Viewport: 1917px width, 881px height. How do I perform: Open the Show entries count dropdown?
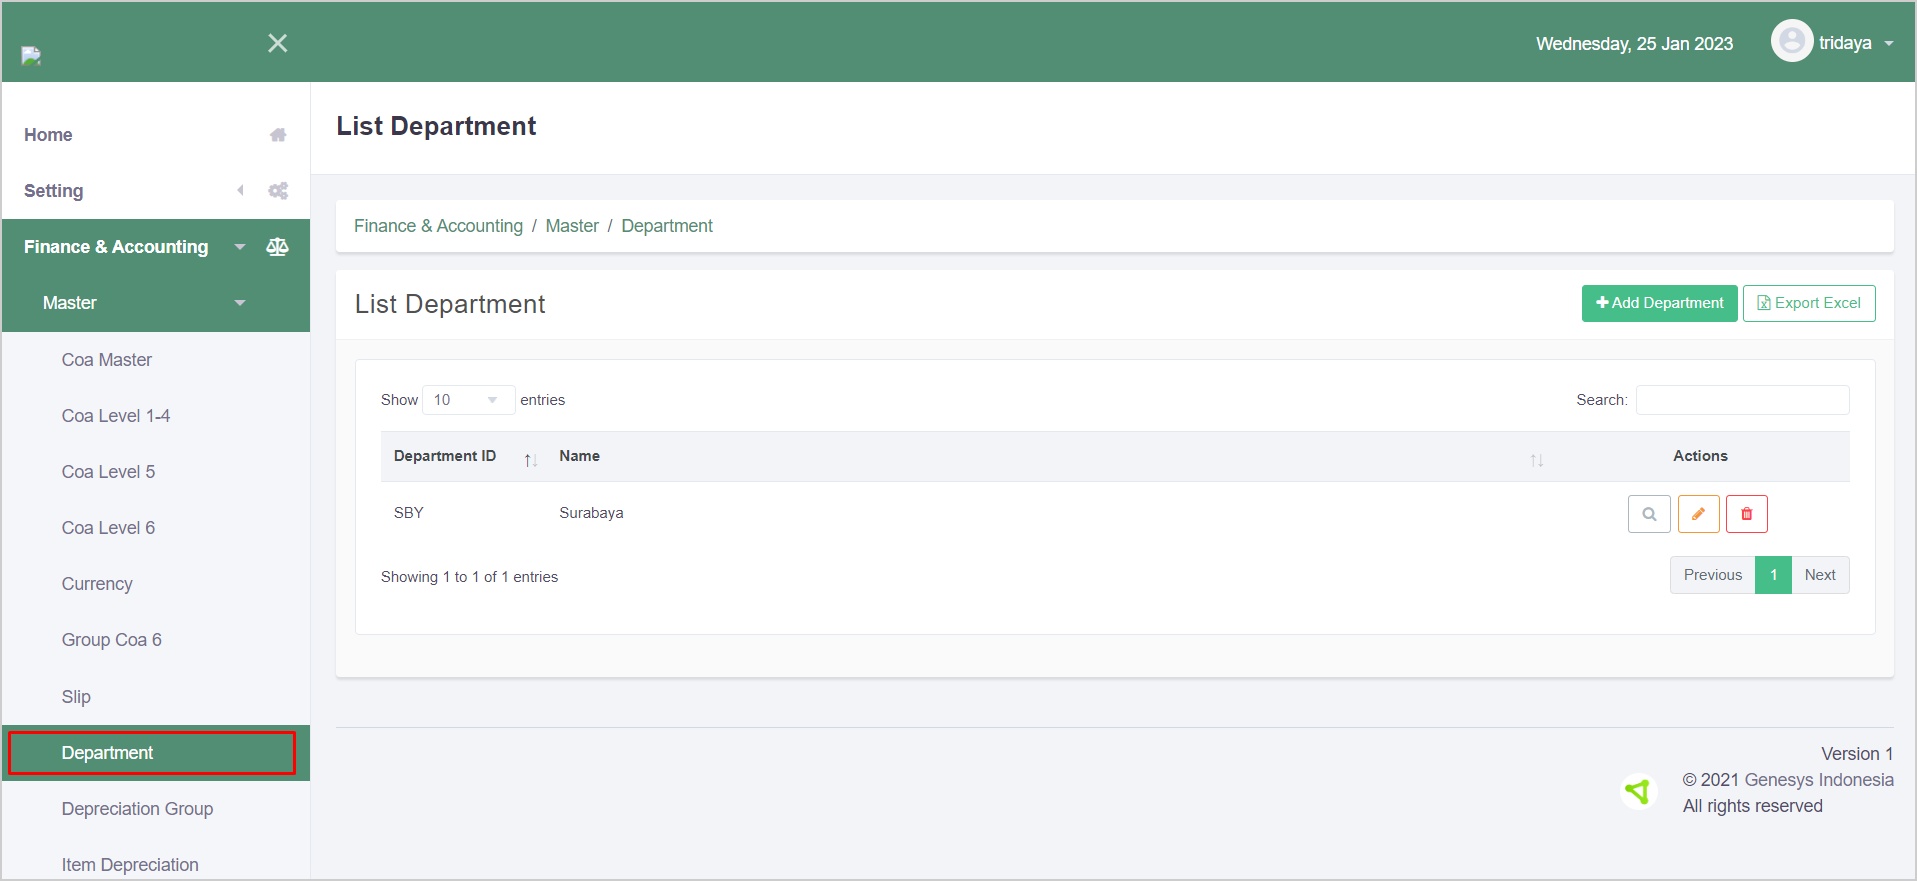click(x=468, y=400)
